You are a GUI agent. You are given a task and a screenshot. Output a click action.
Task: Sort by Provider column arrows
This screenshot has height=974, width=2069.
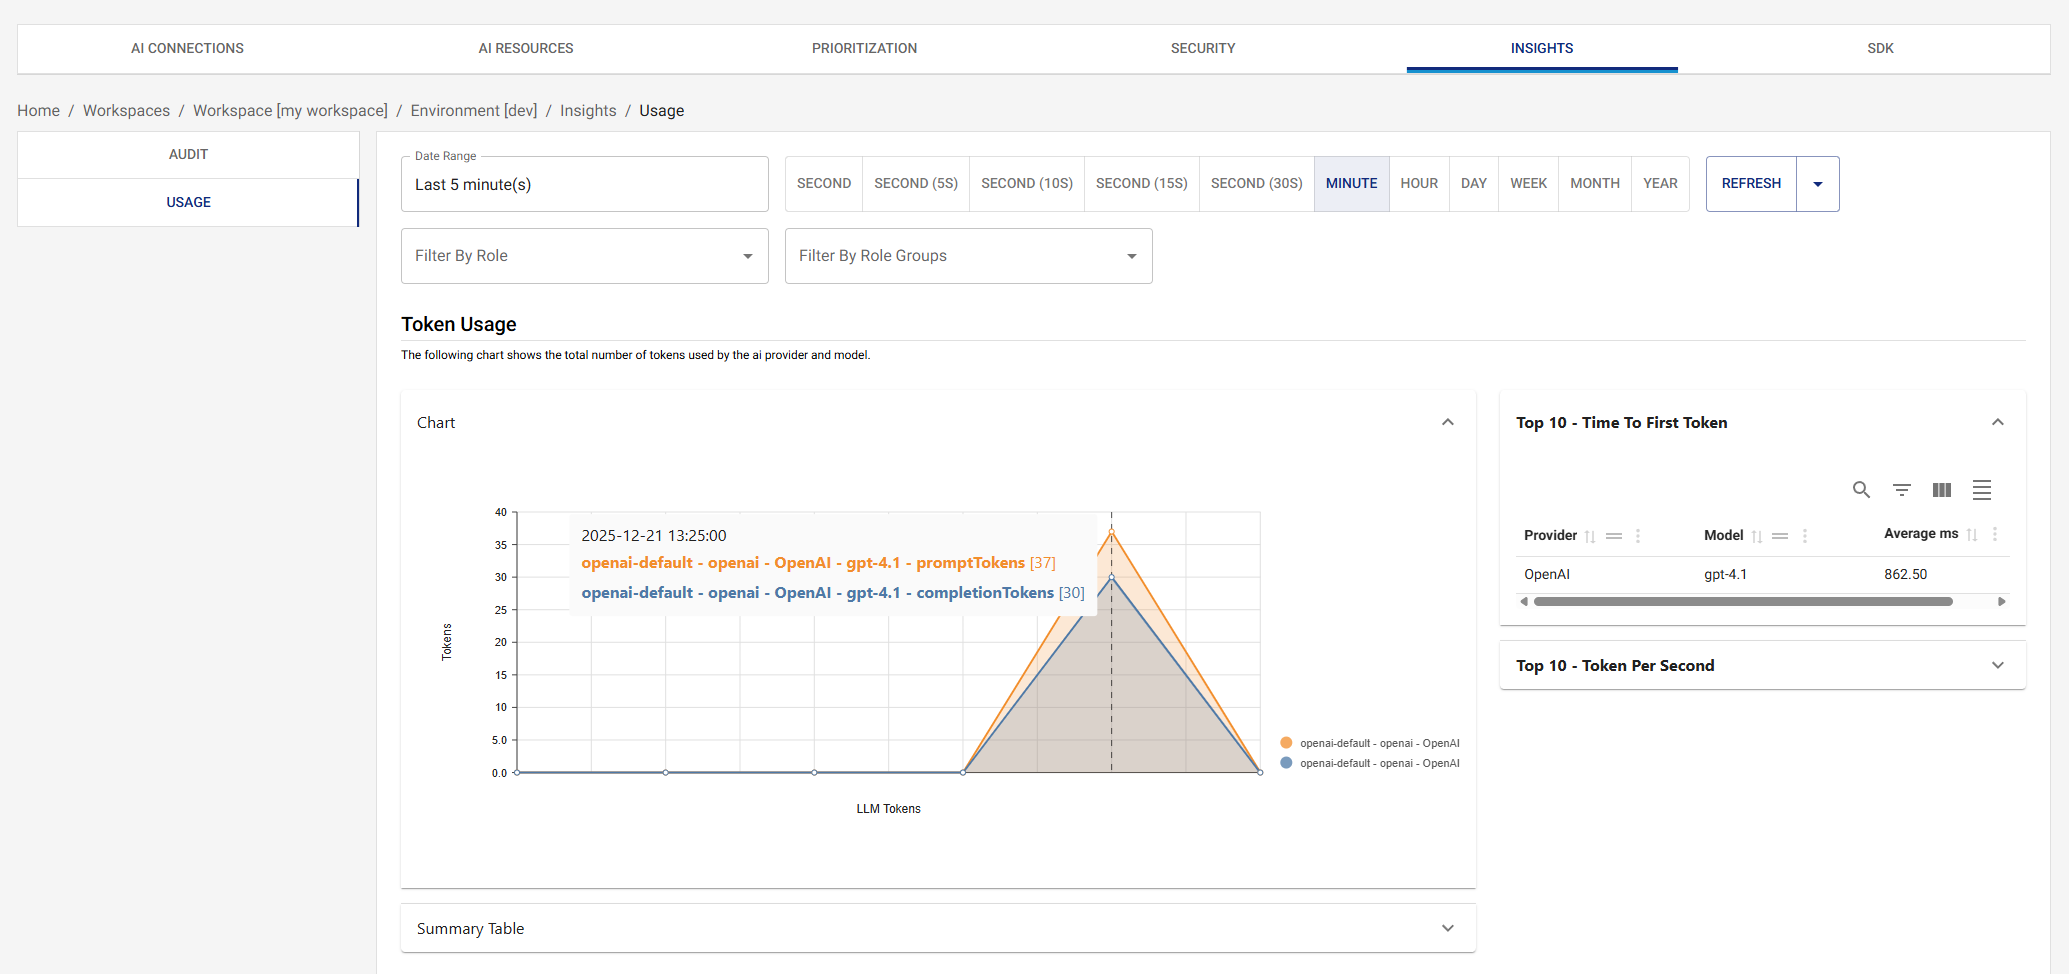(1590, 536)
